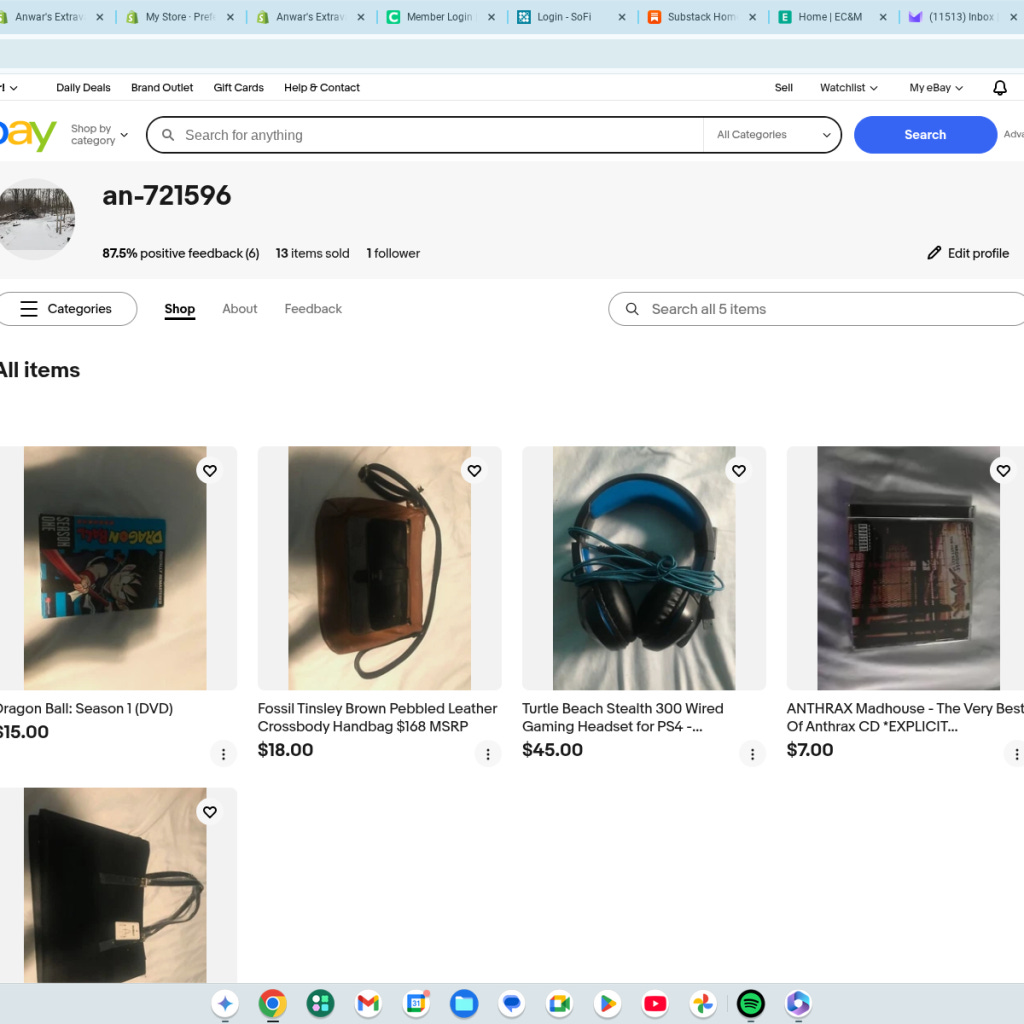Viewport: 1024px width, 1024px height.
Task: Open Google Photos from the shelf
Action: tap(703, 1003)
